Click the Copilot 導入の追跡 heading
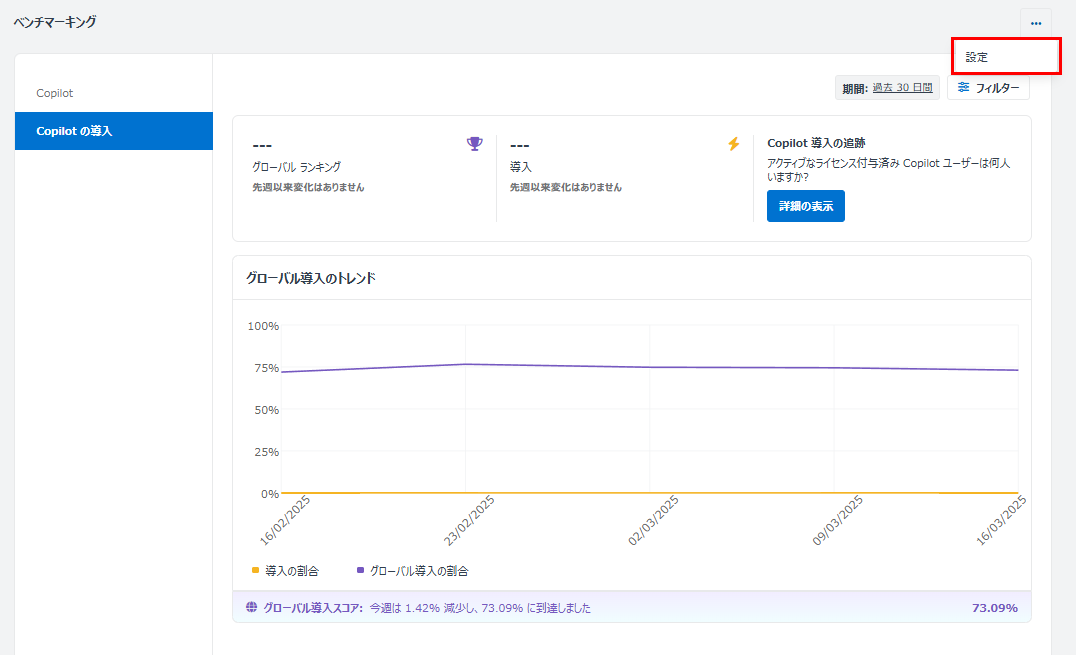Viewport: 1076px width, 655px height. point(816,143)
